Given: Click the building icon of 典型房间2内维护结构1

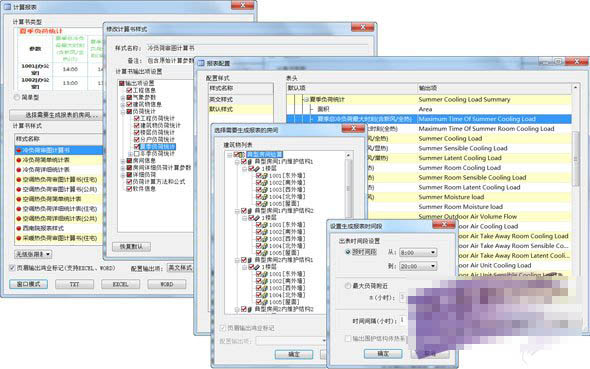Looking at the screenshot, I should pos(250,260).
